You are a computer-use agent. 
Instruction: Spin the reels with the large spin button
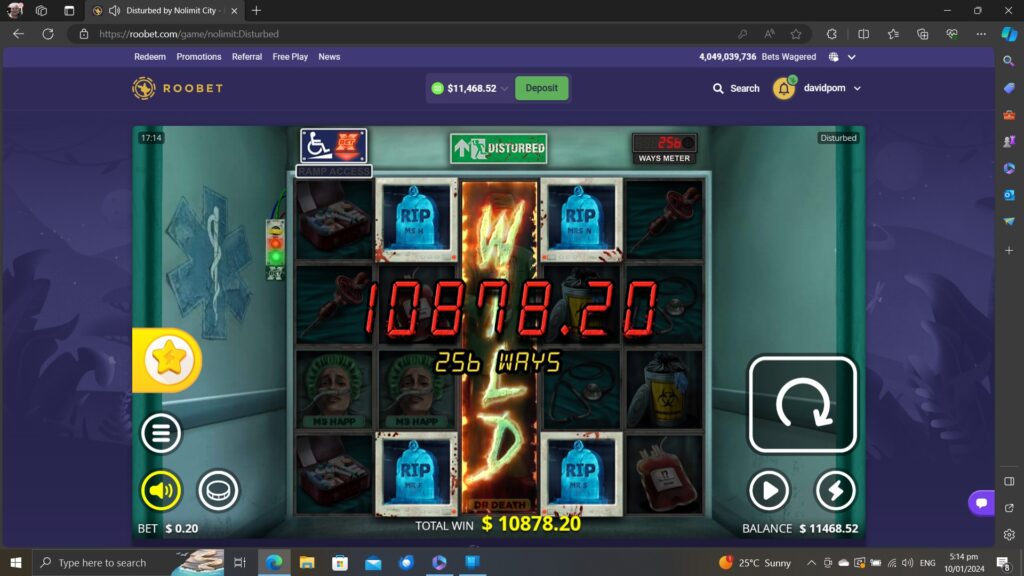tap(803, 405)
